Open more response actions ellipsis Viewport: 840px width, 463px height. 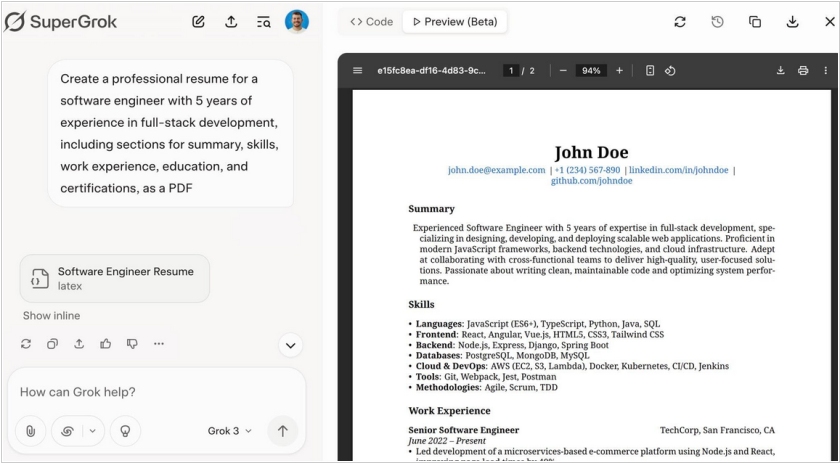click(x=159, y=344)
